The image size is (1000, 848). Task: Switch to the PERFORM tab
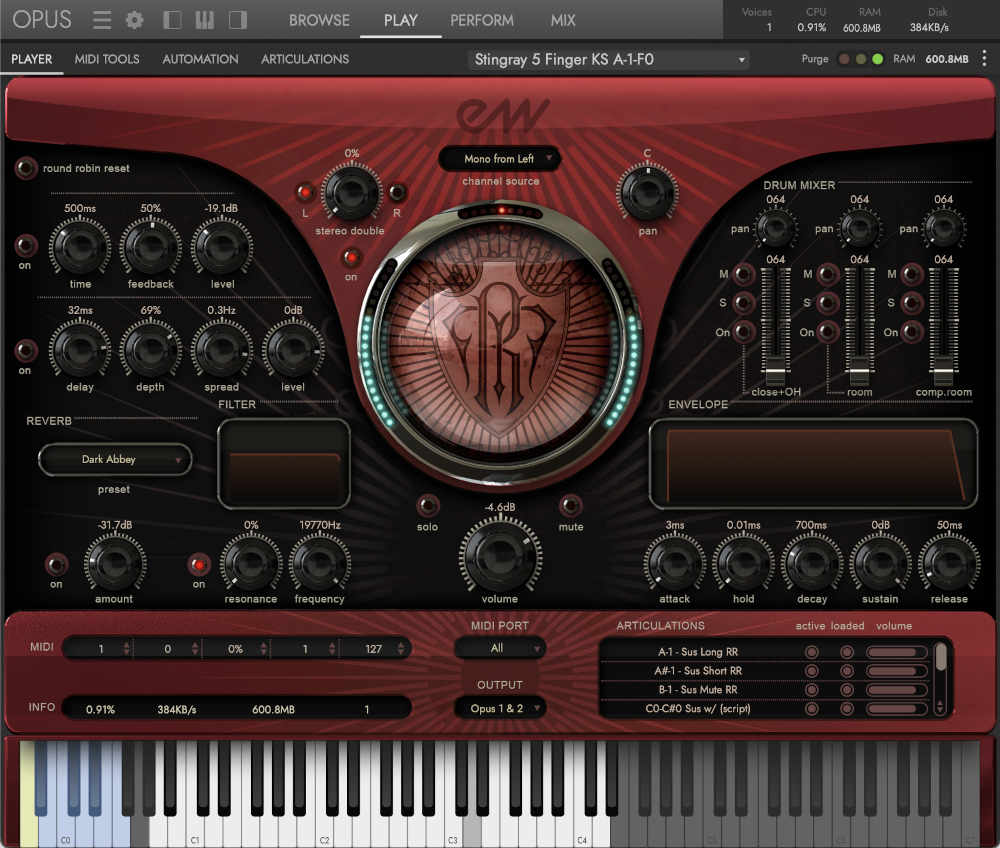pyautogui.click(x=482, y=20)
